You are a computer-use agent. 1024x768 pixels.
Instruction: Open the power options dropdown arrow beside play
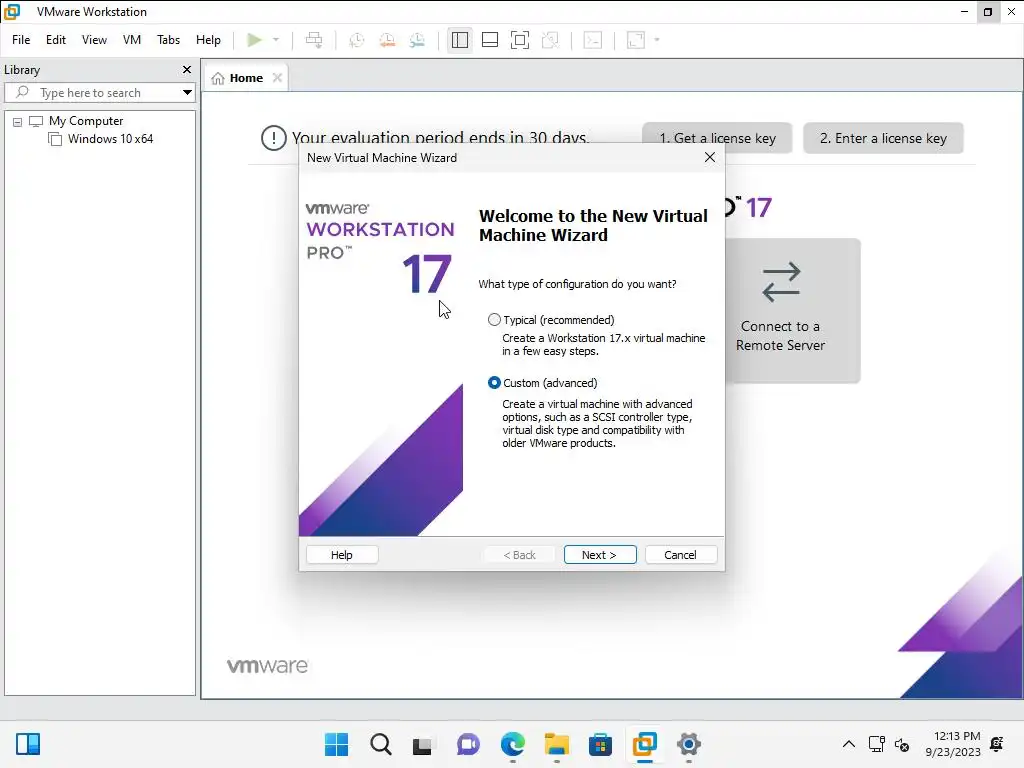coord(276,40)
